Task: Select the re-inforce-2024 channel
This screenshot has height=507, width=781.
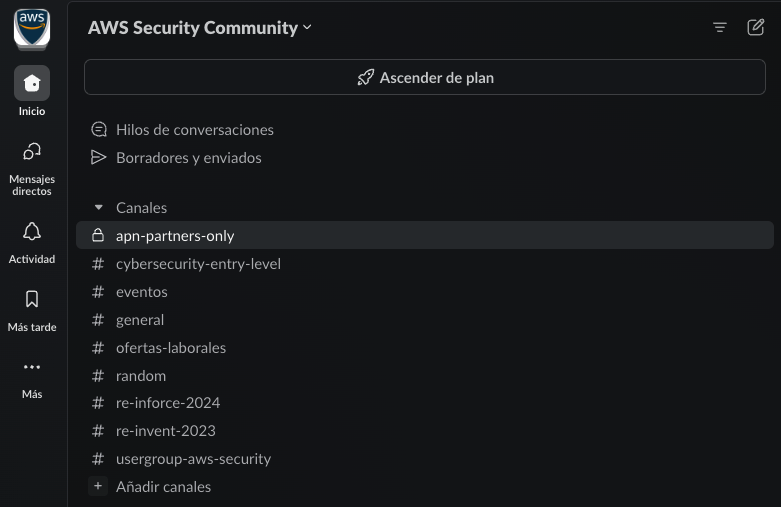Action: 168,403
